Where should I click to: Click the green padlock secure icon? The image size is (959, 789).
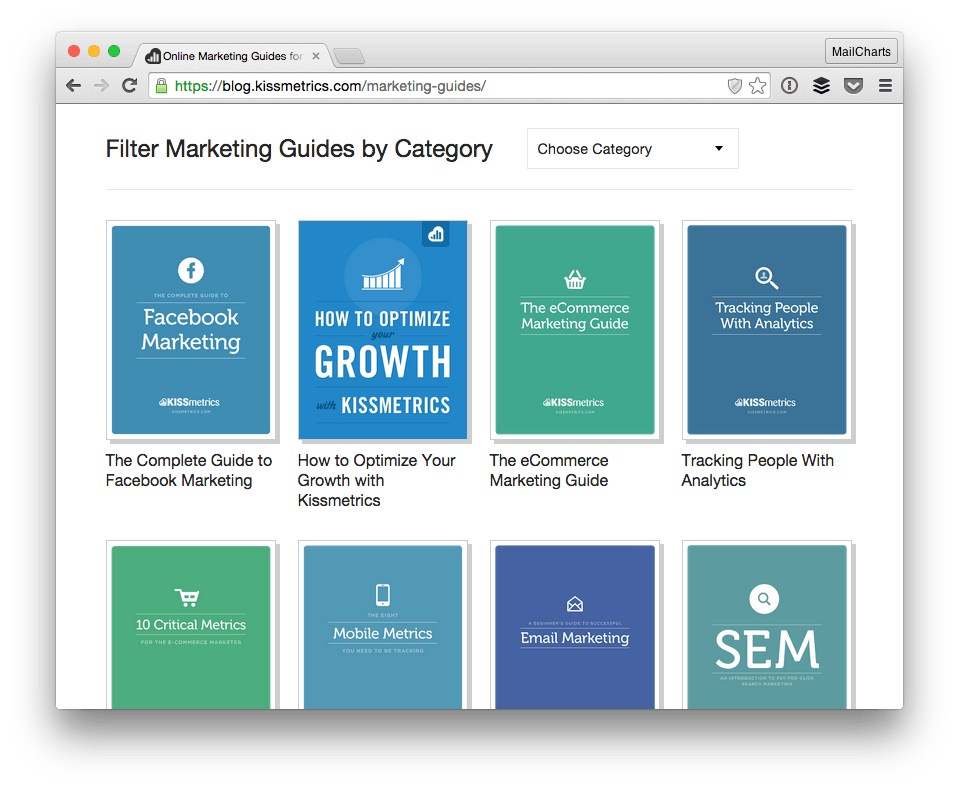[161, 86]
